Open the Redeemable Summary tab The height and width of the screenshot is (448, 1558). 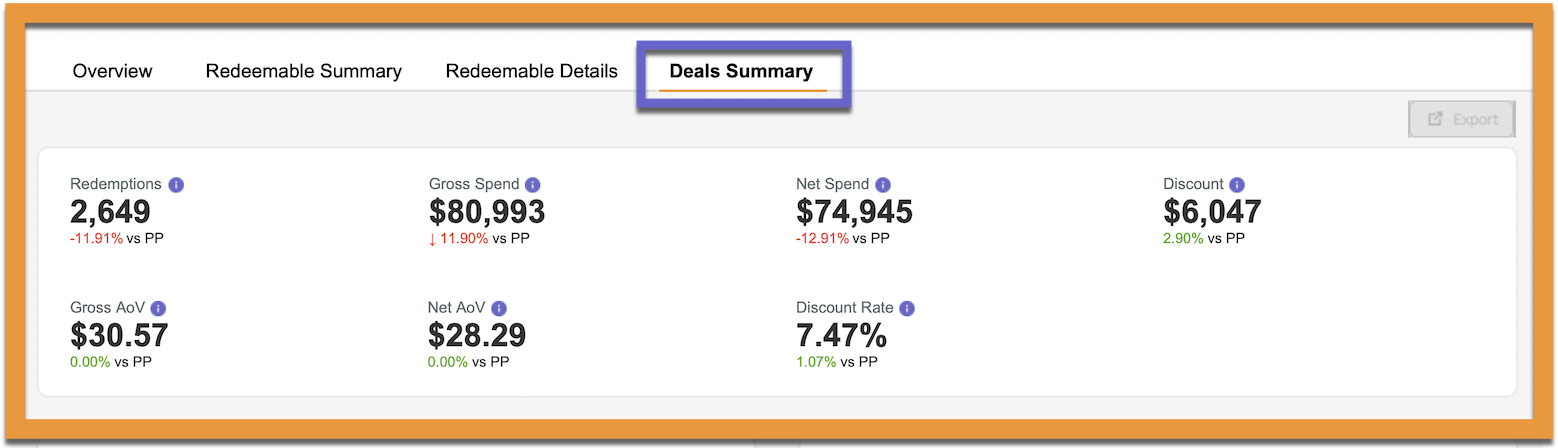point(304,71)
